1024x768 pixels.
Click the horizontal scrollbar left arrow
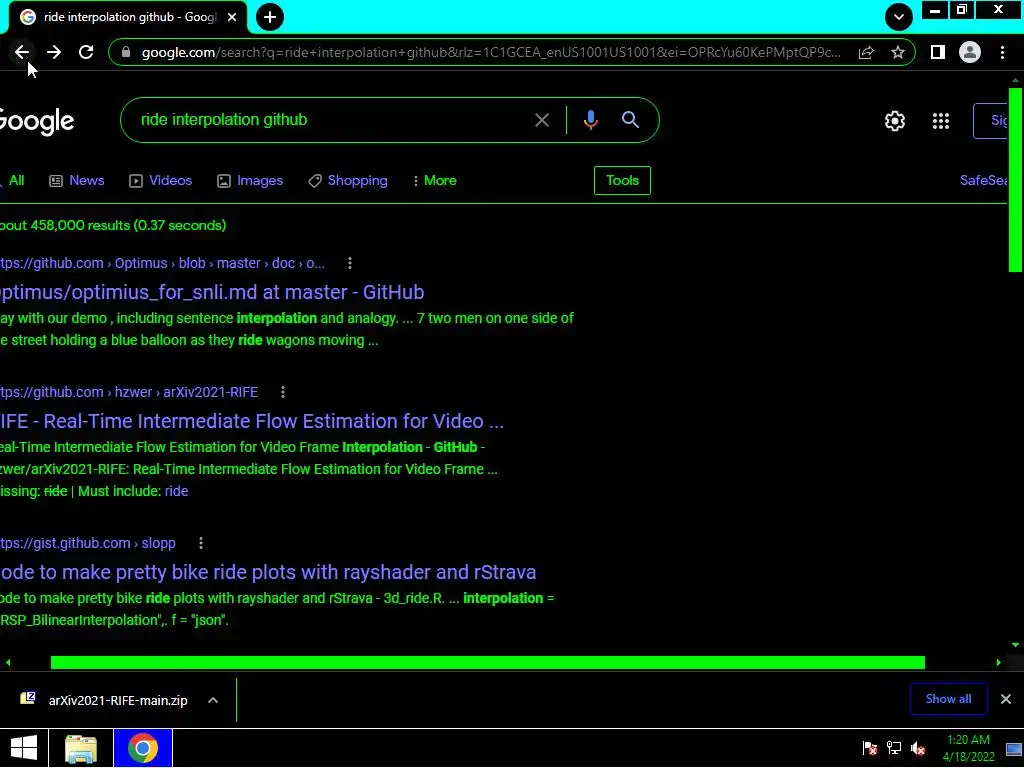click(x=8, y=663)
